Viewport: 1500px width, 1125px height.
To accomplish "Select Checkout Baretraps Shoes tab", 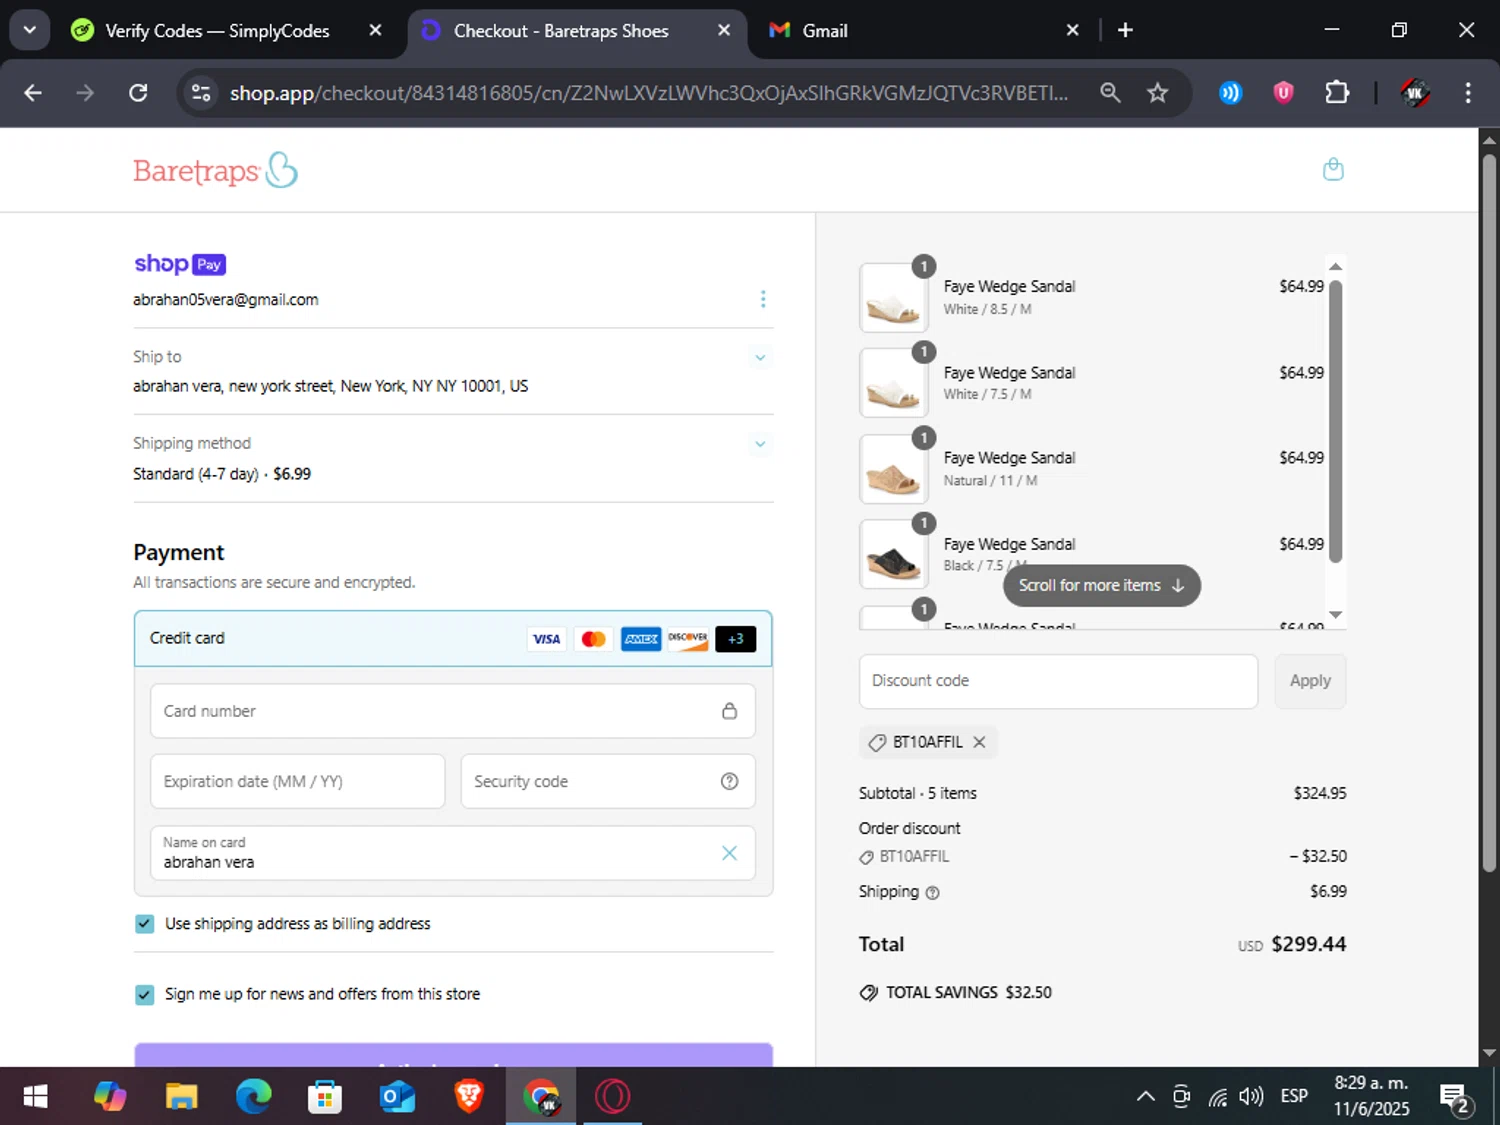I will (560, 30).
